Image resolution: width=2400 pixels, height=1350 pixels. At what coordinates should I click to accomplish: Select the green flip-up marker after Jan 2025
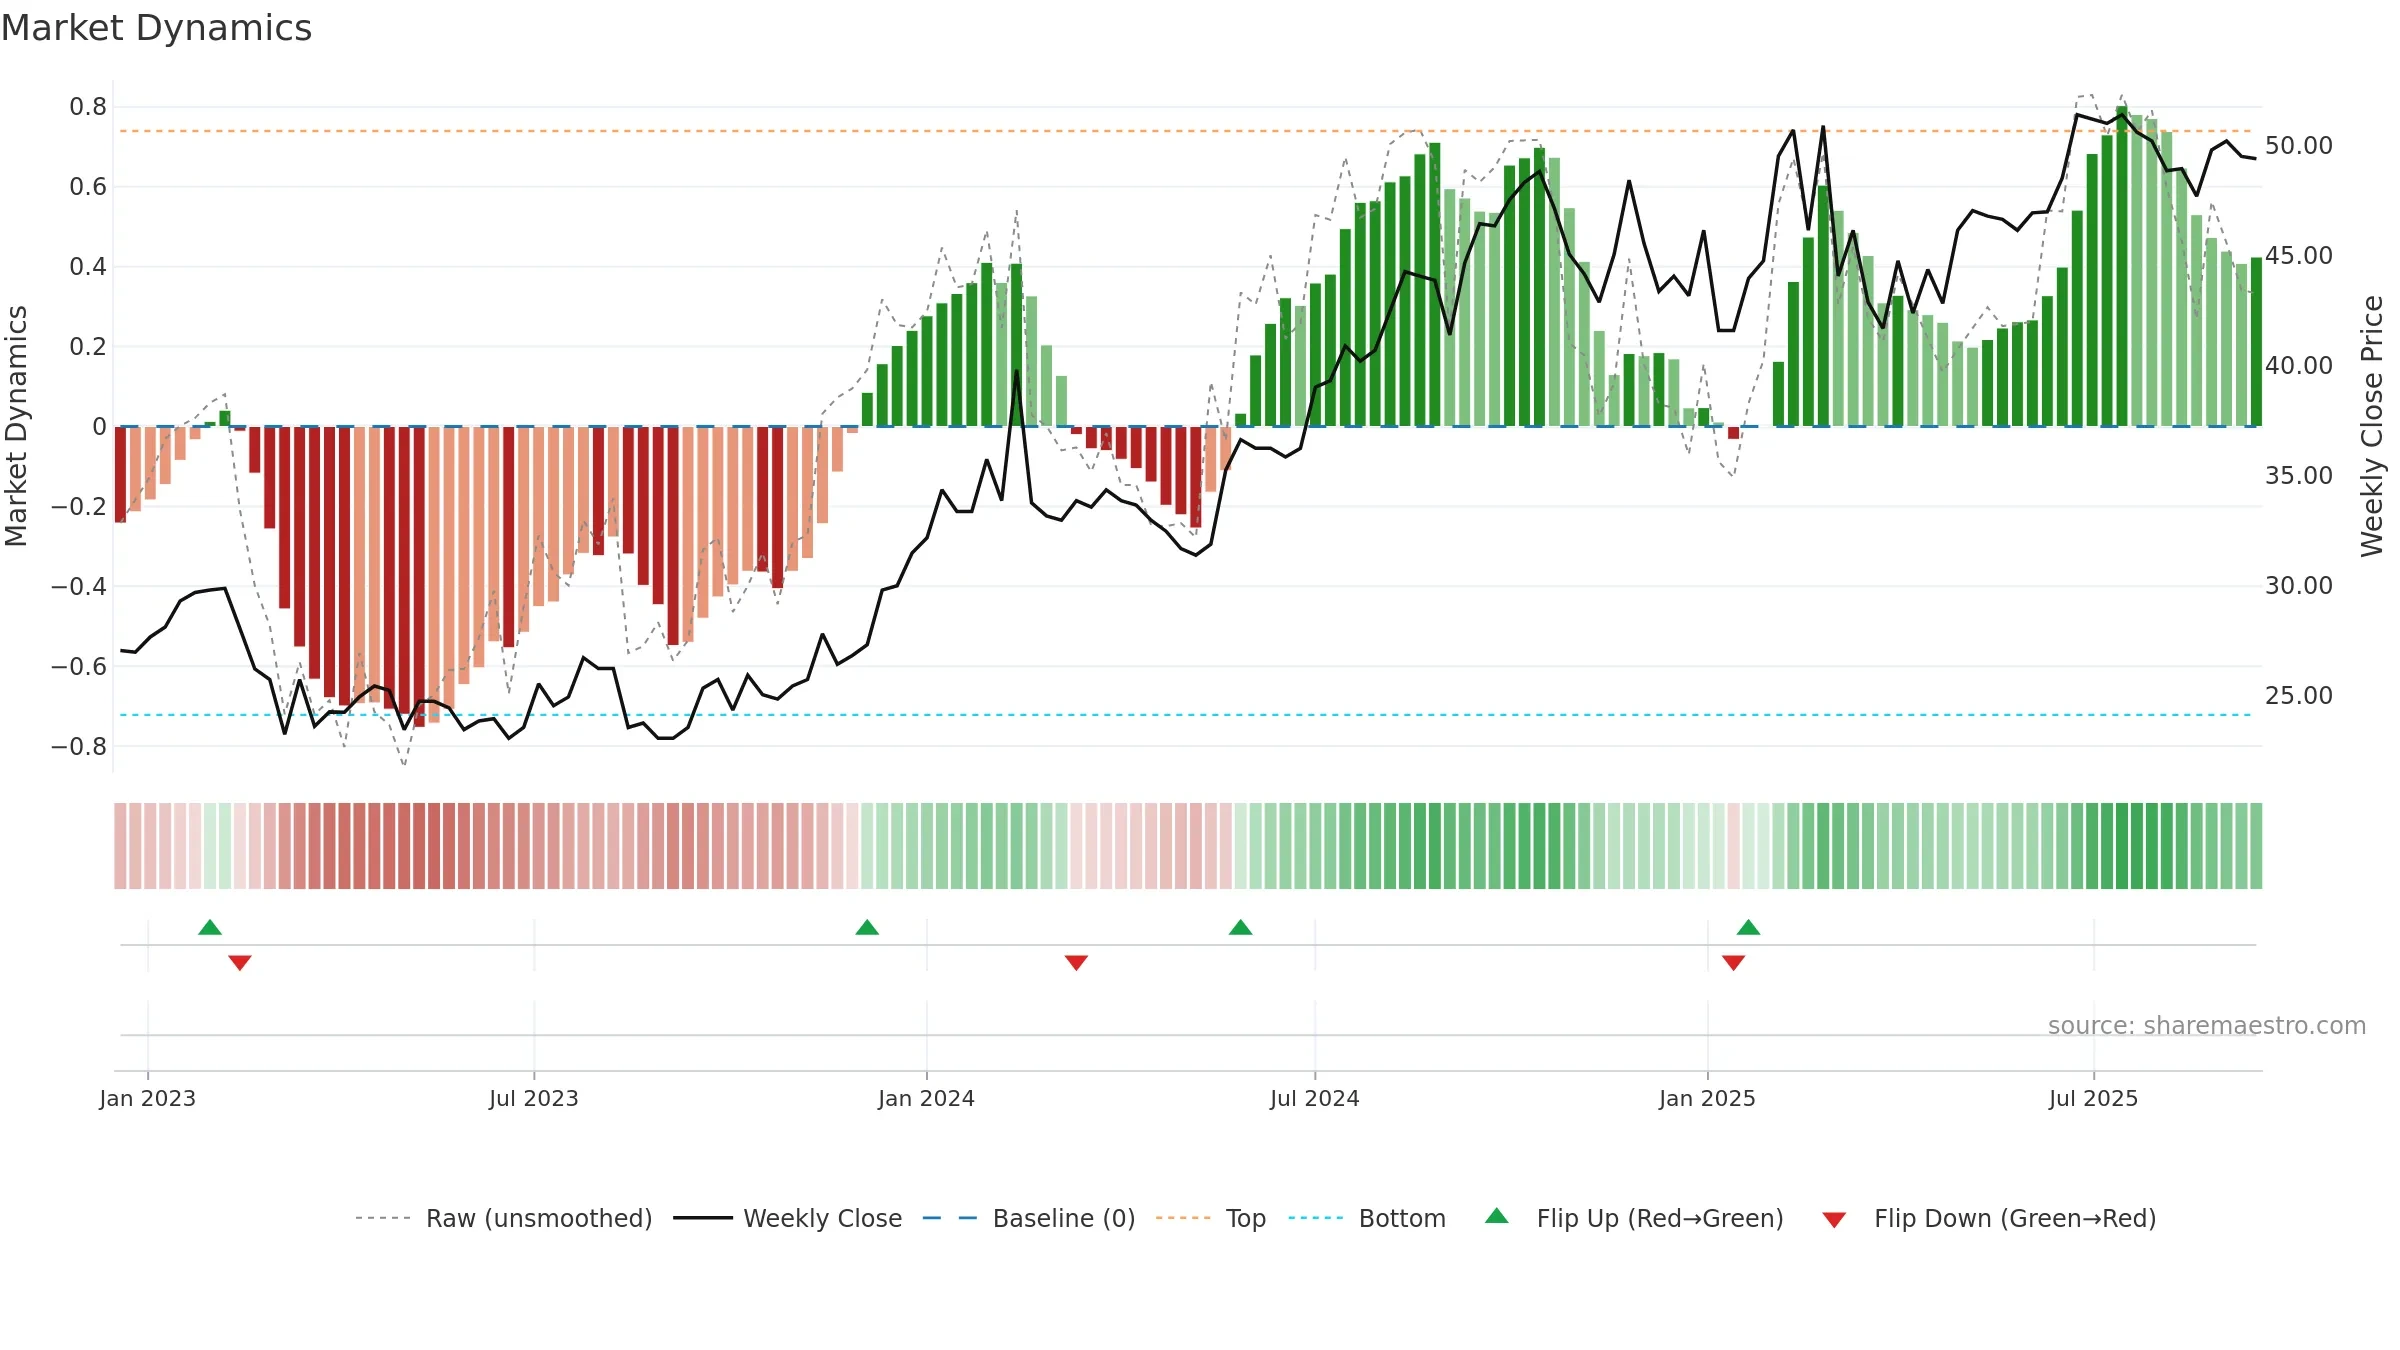click(x=1748, y=927)
